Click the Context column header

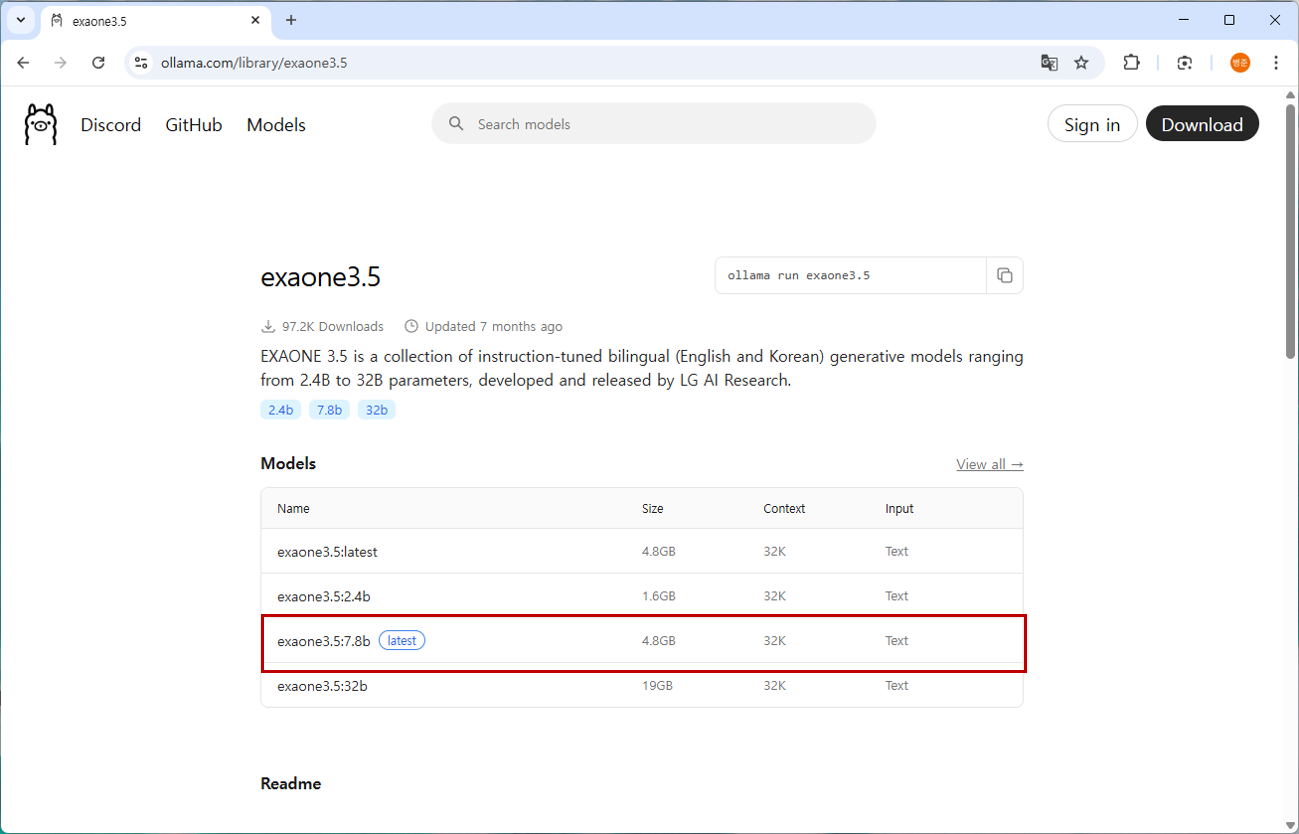784,509
